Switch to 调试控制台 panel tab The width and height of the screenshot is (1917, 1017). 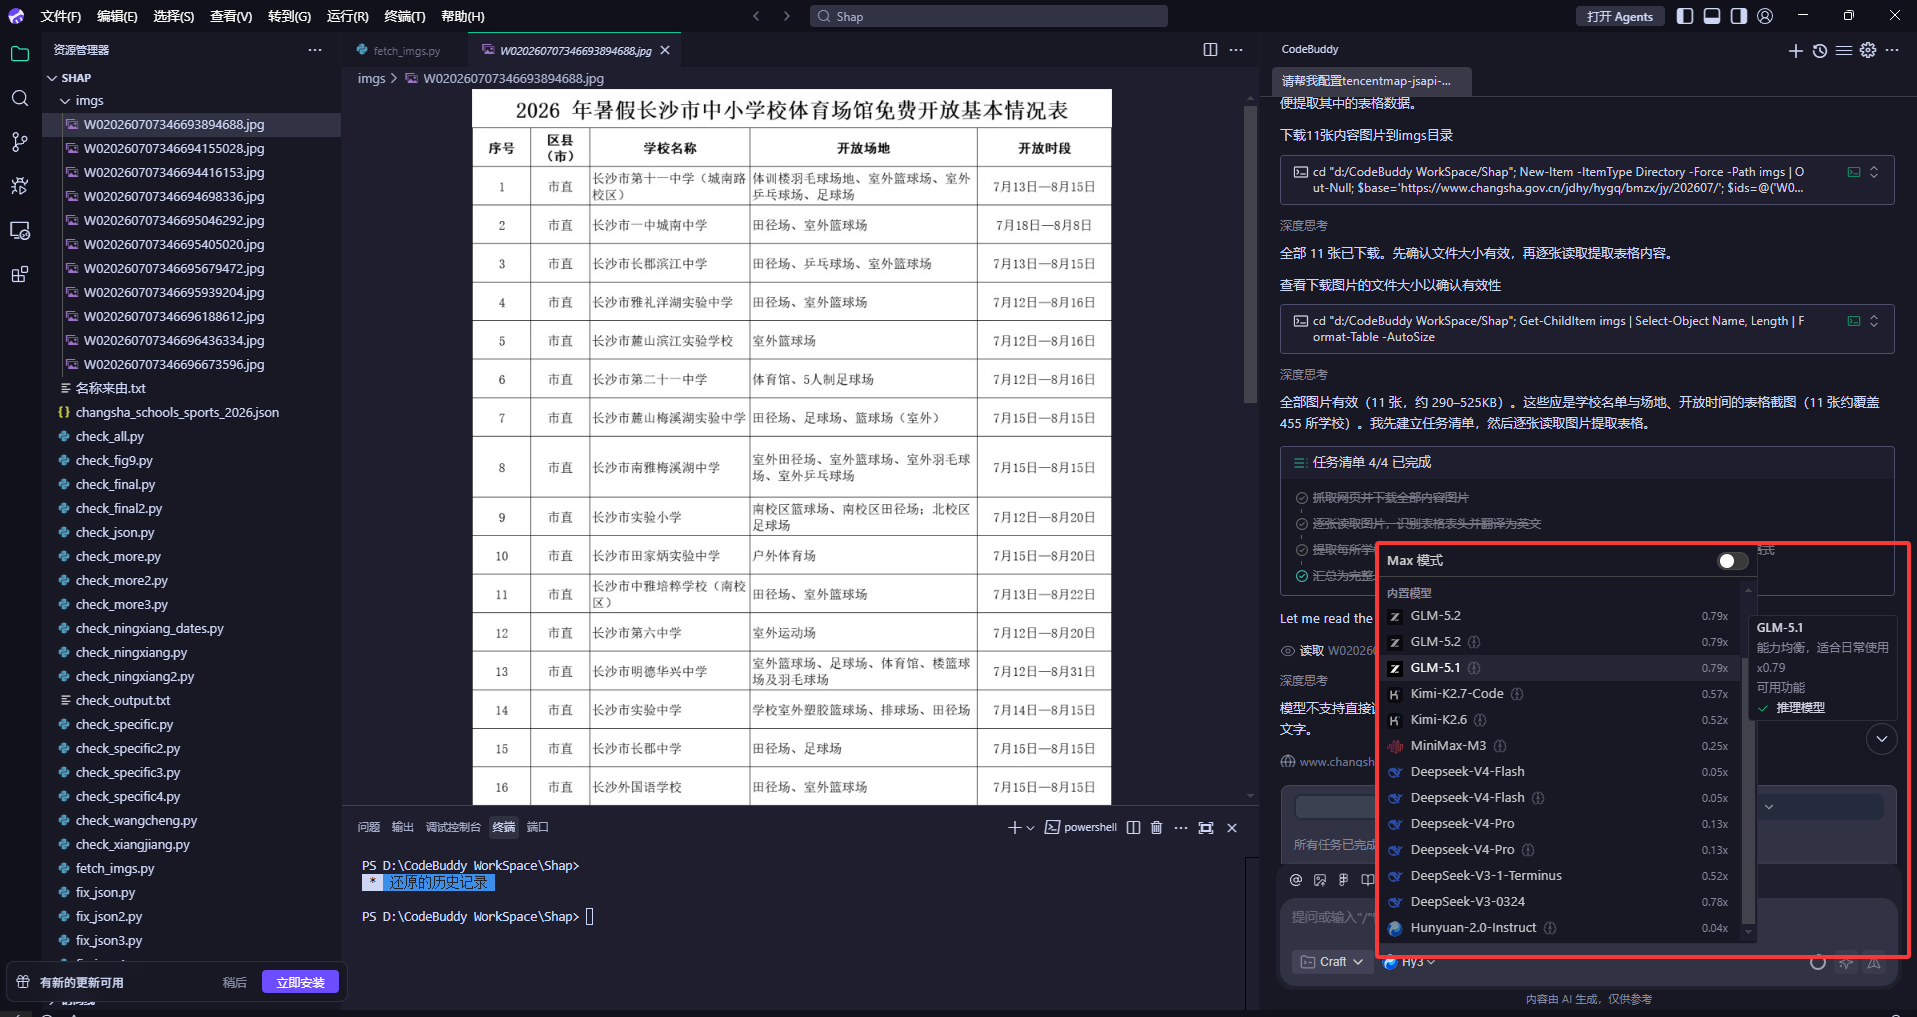click(453, 827)
